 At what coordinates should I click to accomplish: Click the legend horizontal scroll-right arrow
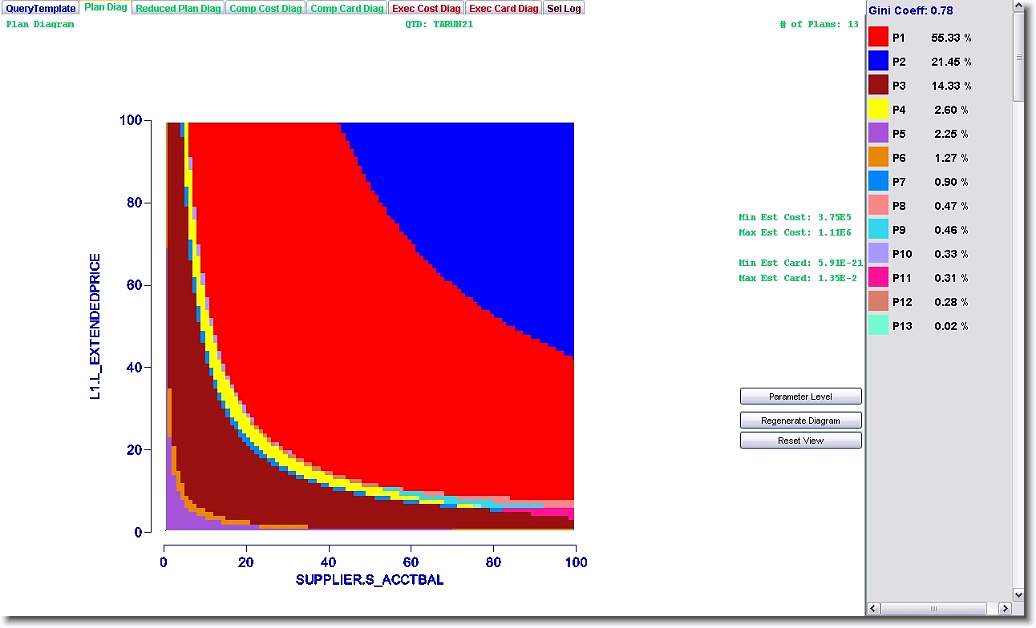coord(1005,608)
